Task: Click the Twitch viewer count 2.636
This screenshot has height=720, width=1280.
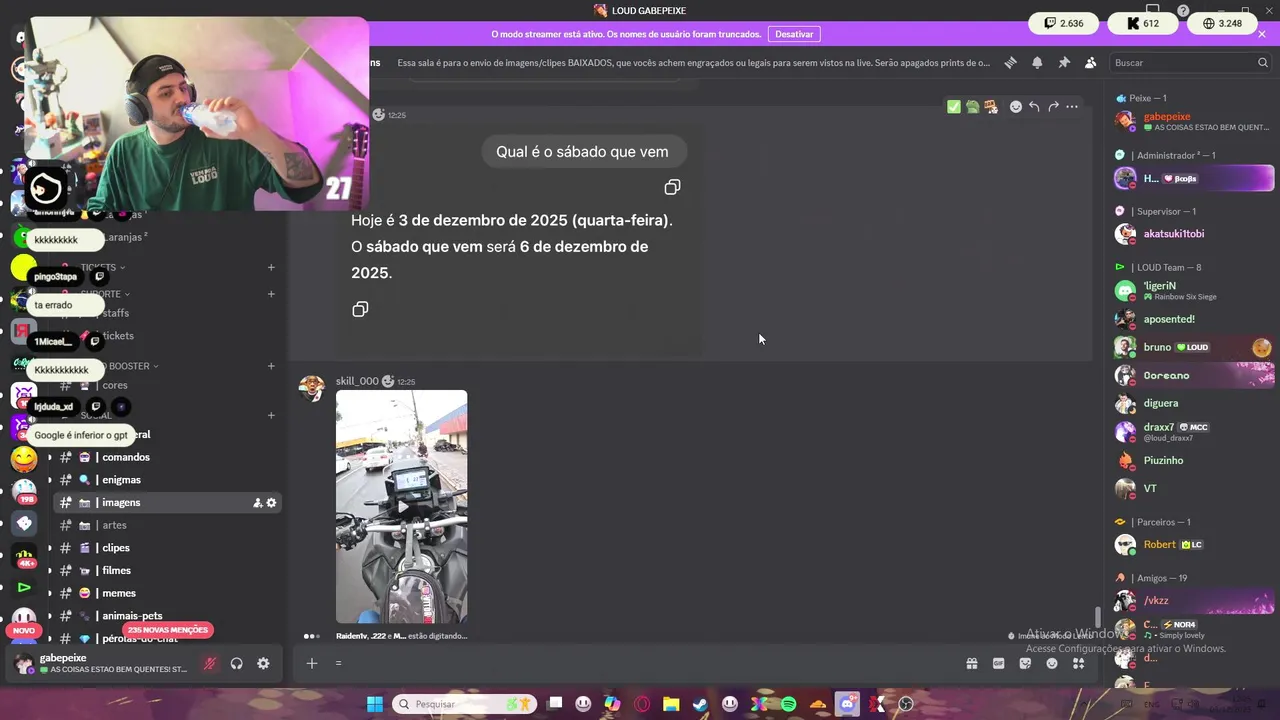Action: pyautogui.click(x=1064, y=23)
